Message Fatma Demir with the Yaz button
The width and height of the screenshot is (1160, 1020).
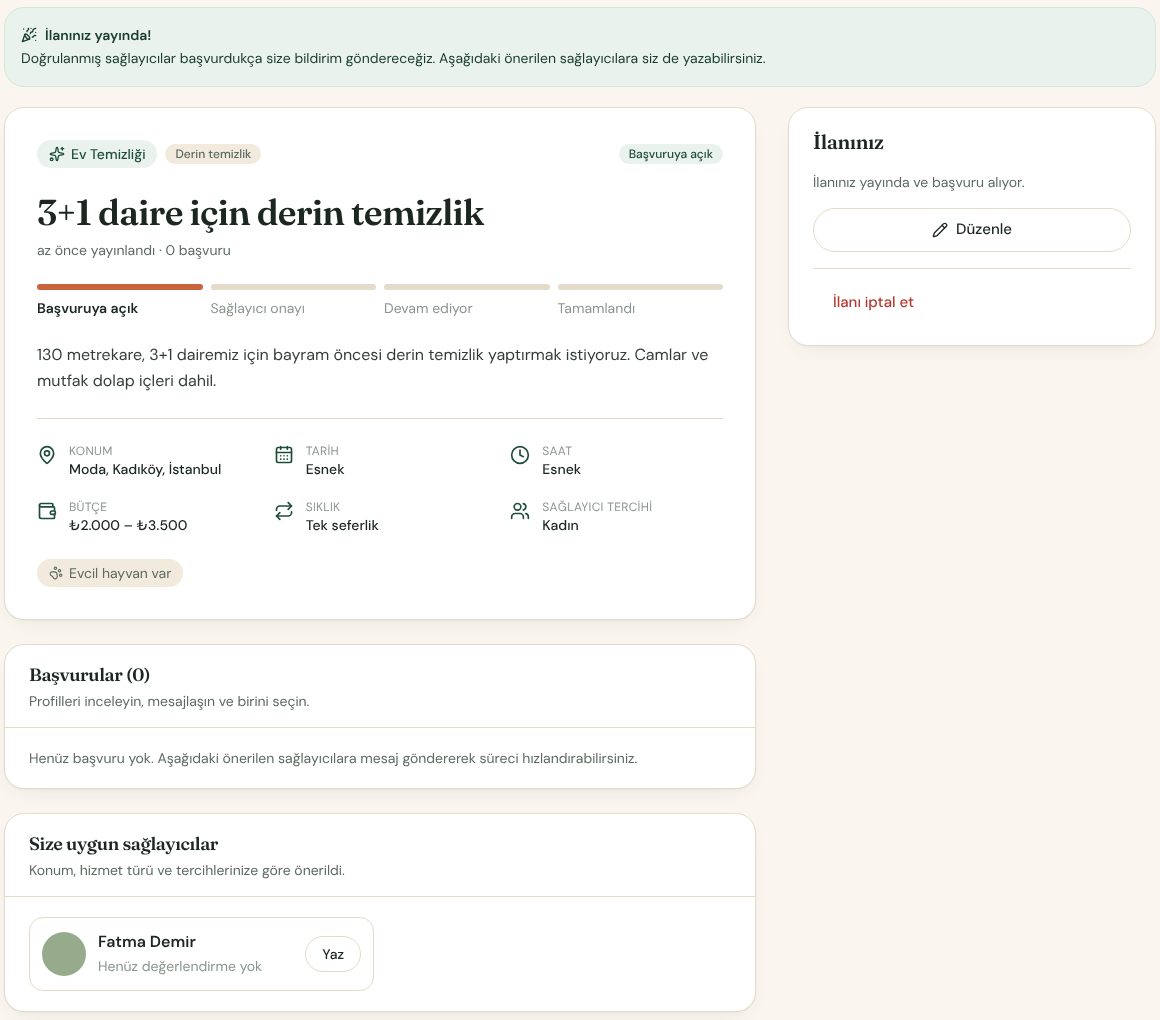click(x=333, y=954)
